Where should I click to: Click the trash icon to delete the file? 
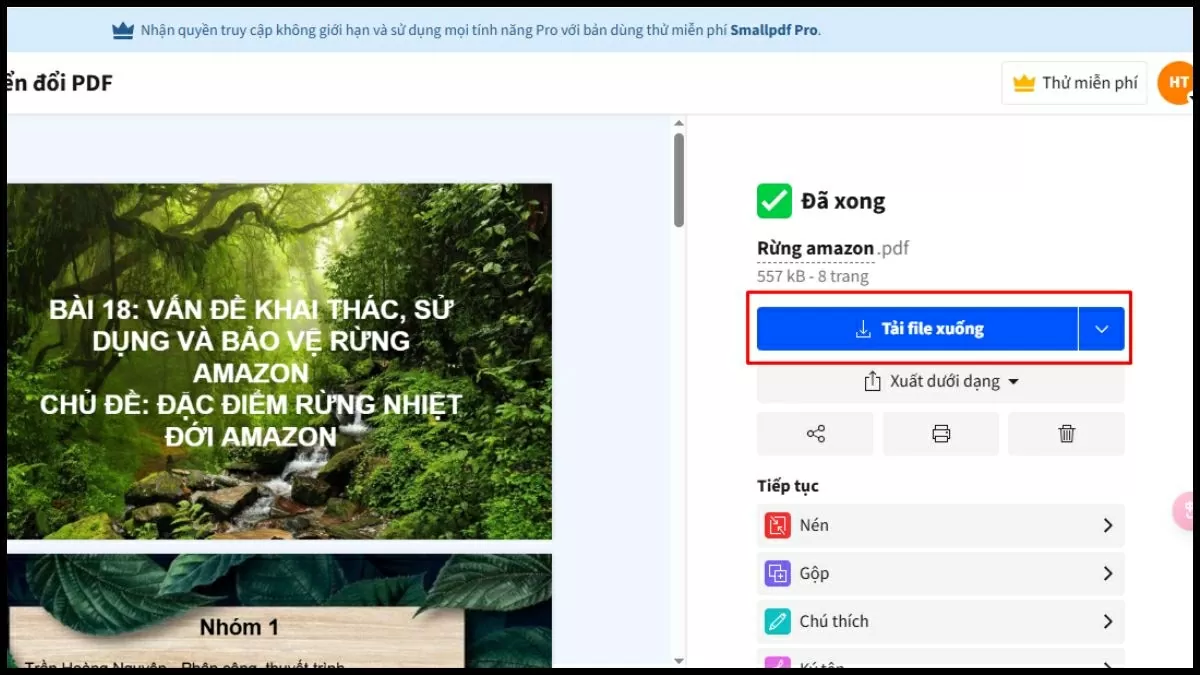[1066, 433]
